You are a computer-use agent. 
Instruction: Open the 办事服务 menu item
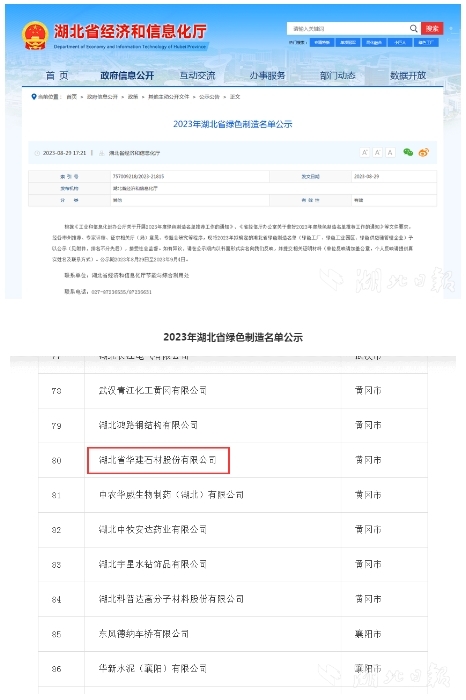(x=267, y=75)
